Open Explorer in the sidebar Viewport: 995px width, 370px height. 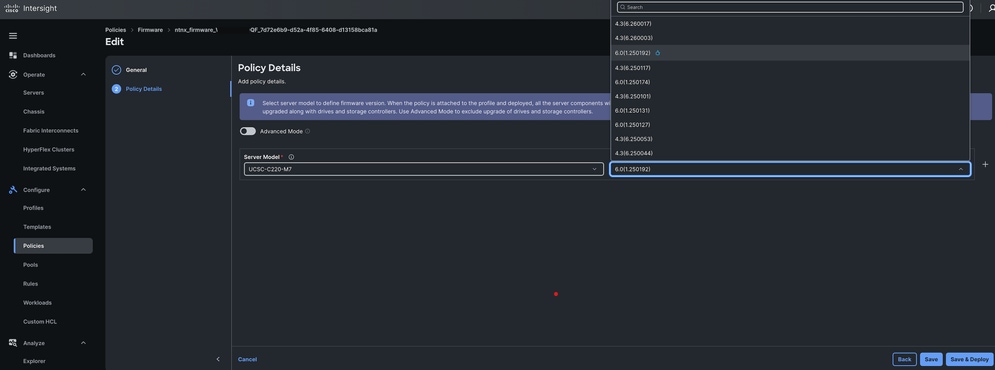click(34, 361)
